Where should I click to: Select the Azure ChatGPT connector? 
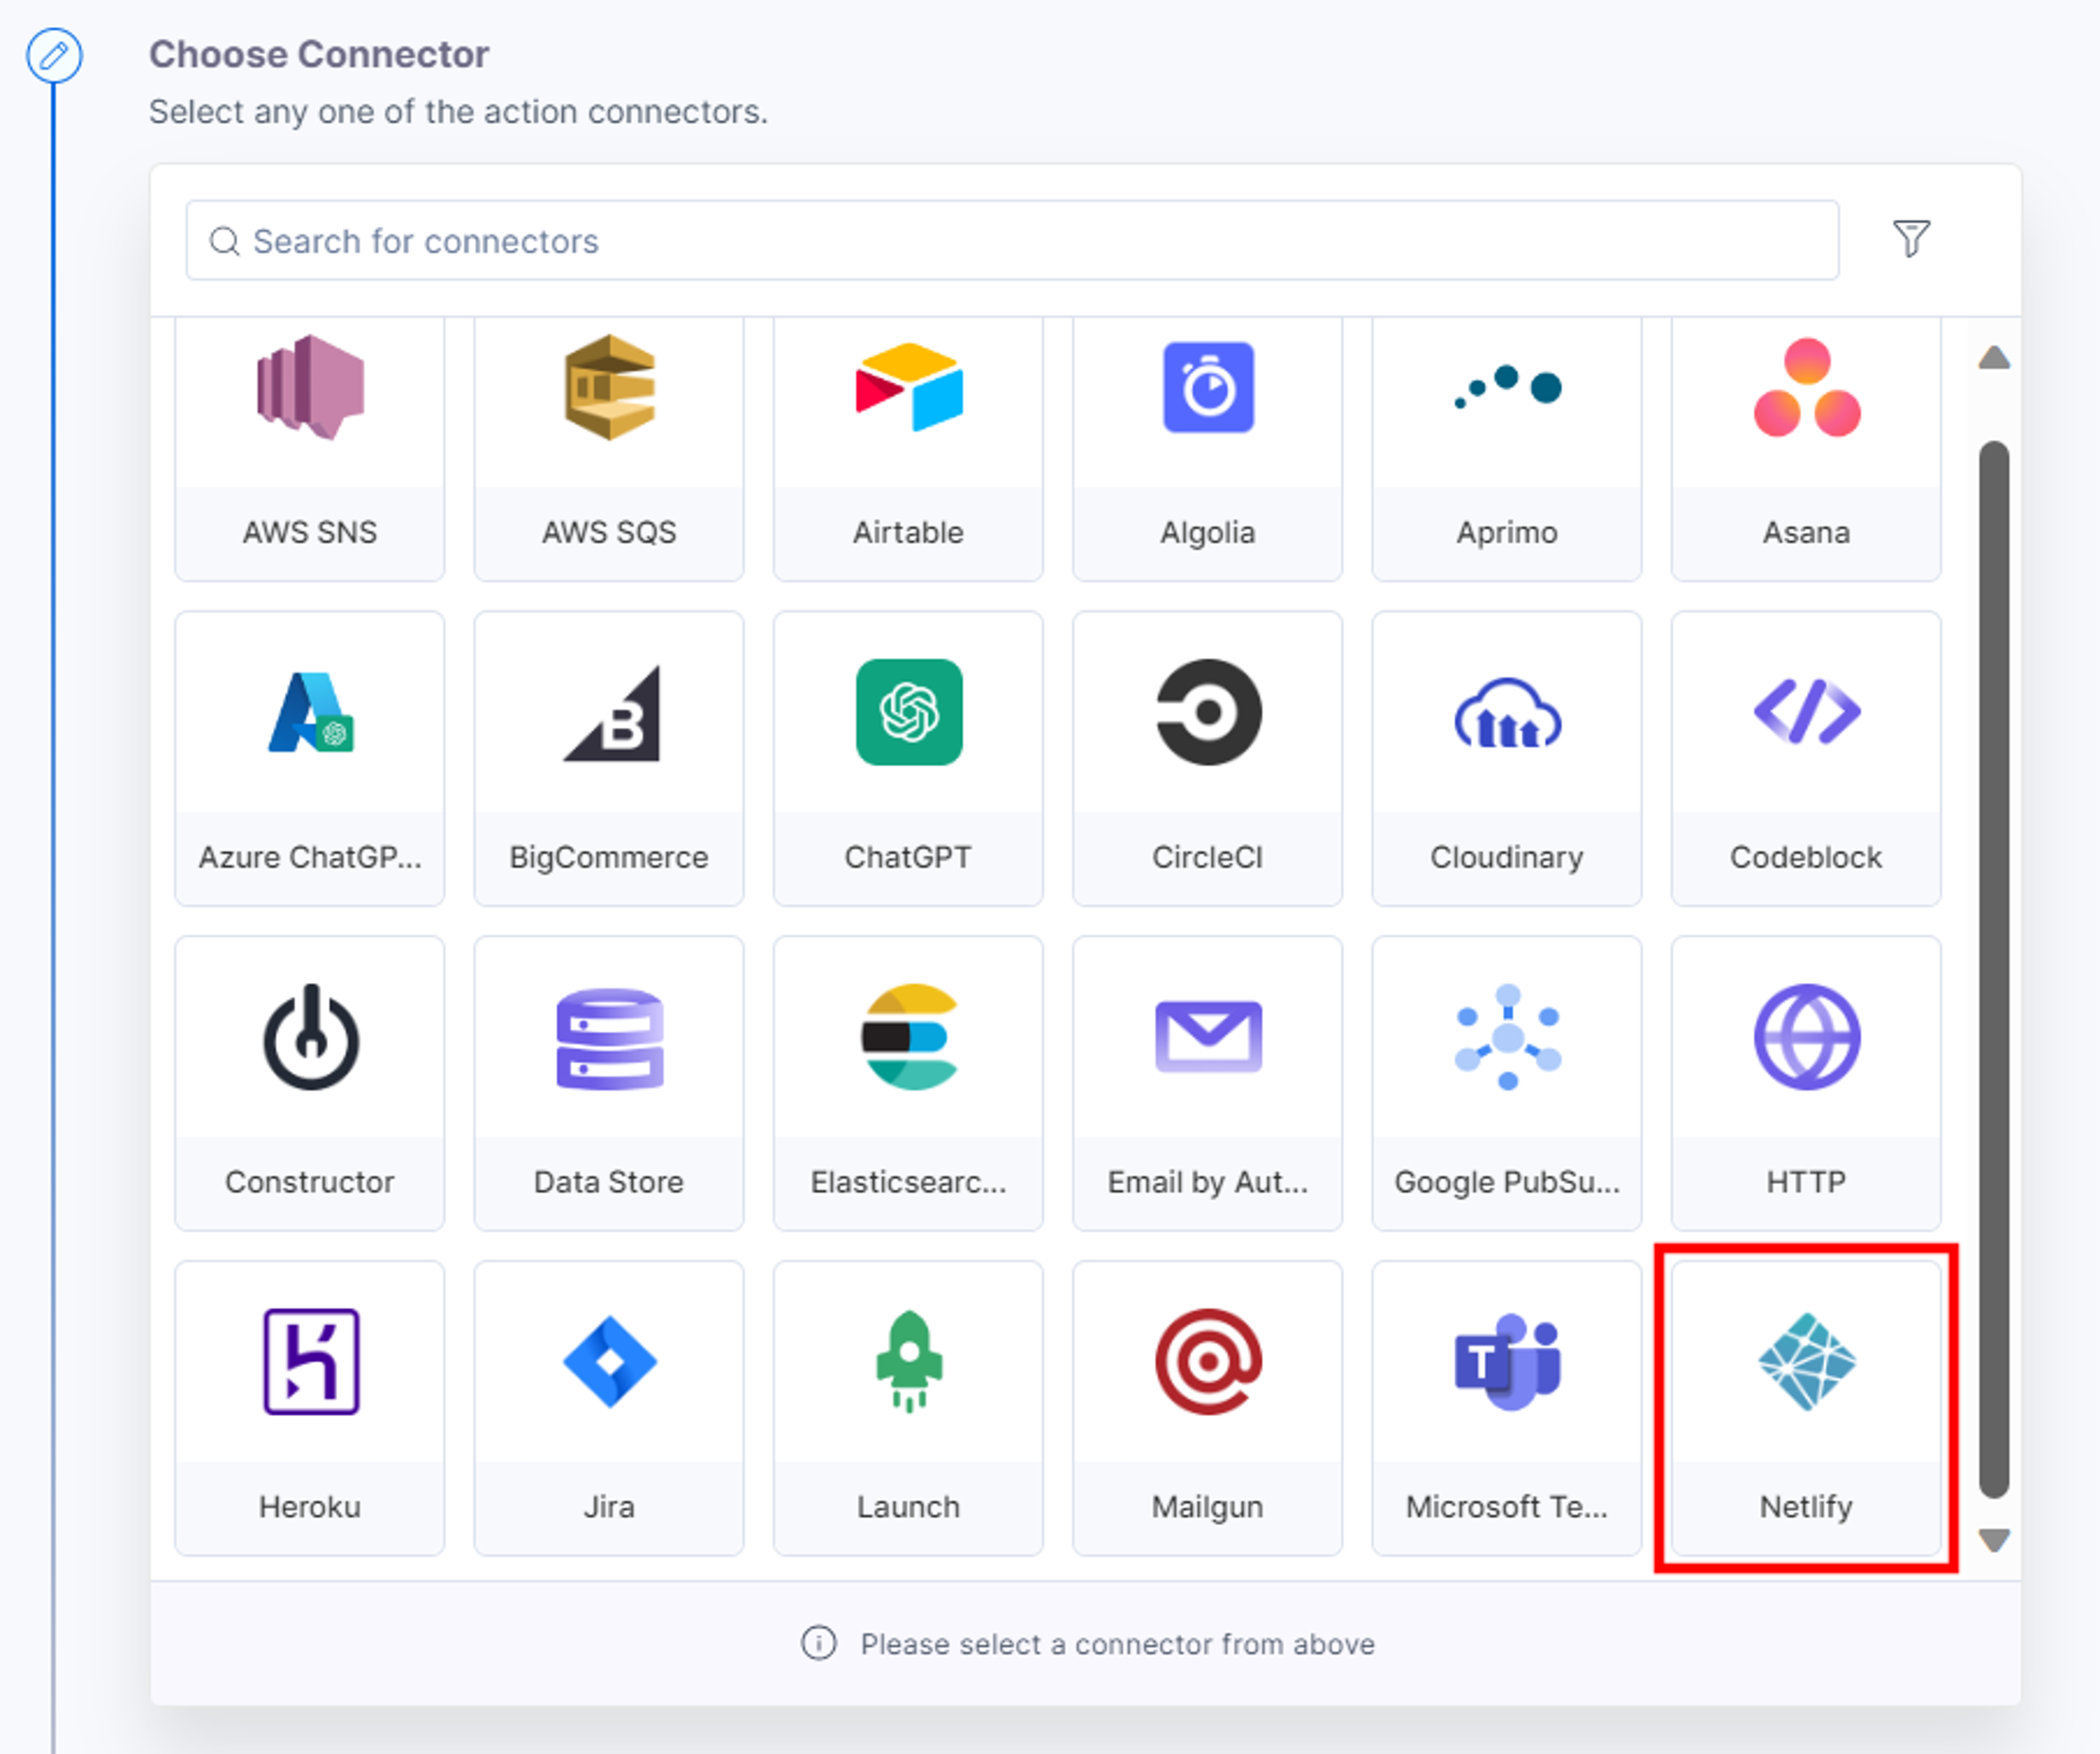[309, 759]
